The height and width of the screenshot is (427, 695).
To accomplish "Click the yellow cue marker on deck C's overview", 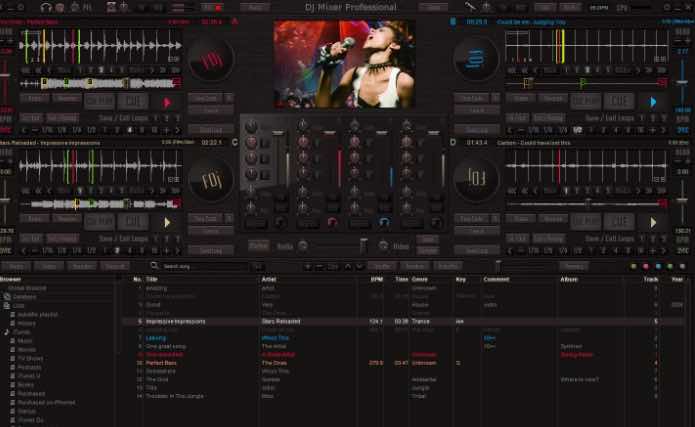I will pos(76,204).
